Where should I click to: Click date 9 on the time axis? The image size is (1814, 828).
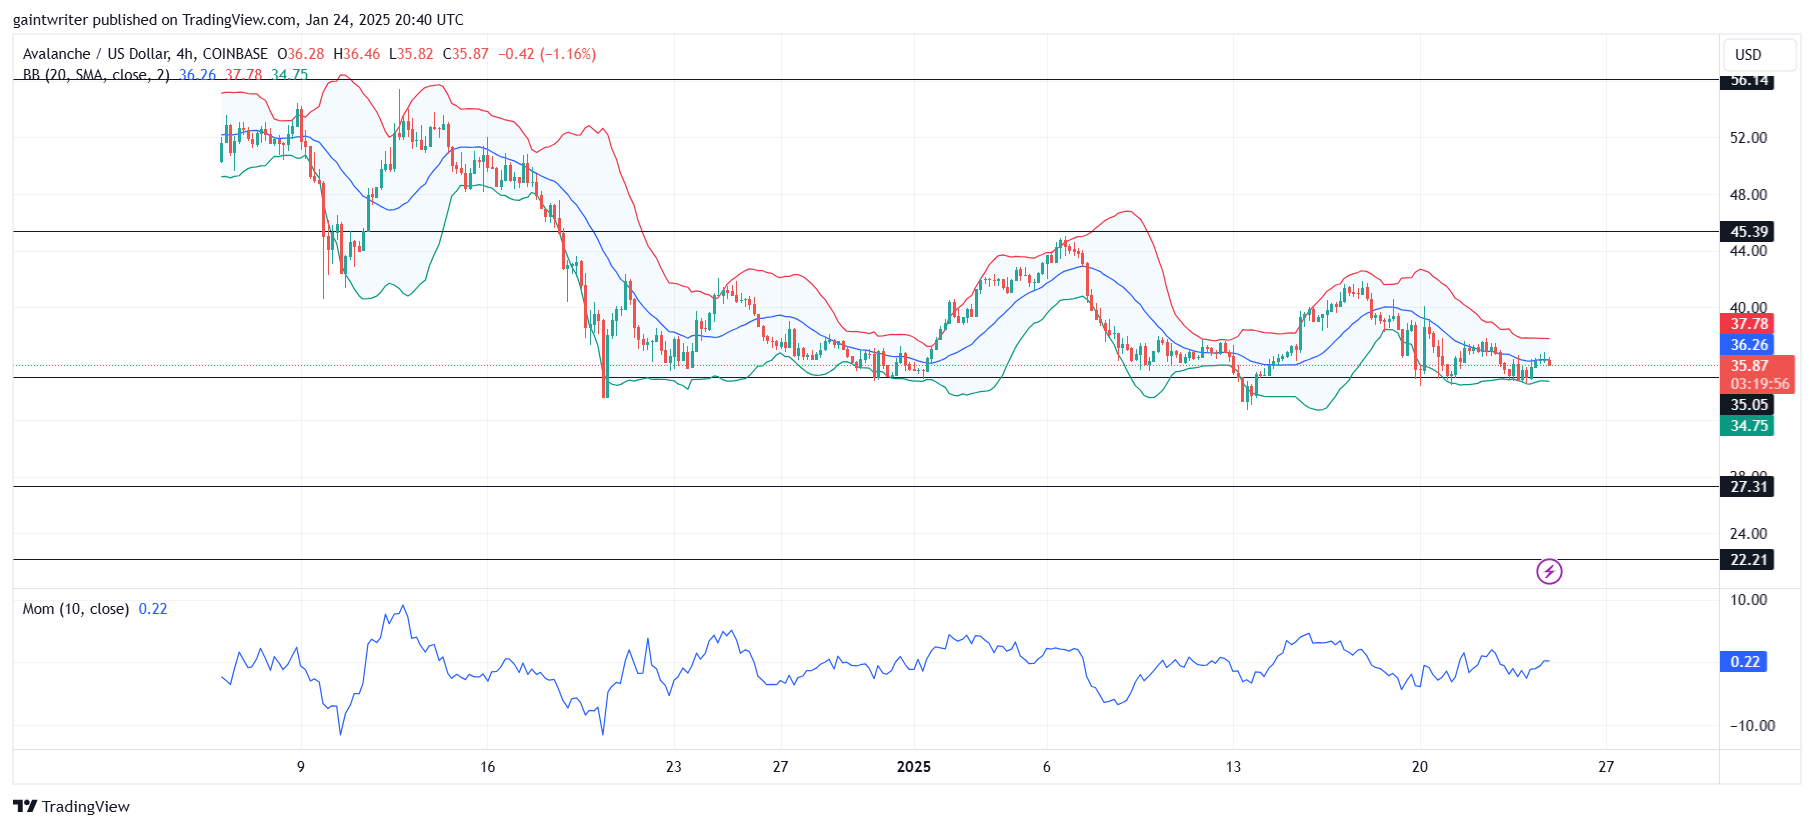(x=301, y=767)
